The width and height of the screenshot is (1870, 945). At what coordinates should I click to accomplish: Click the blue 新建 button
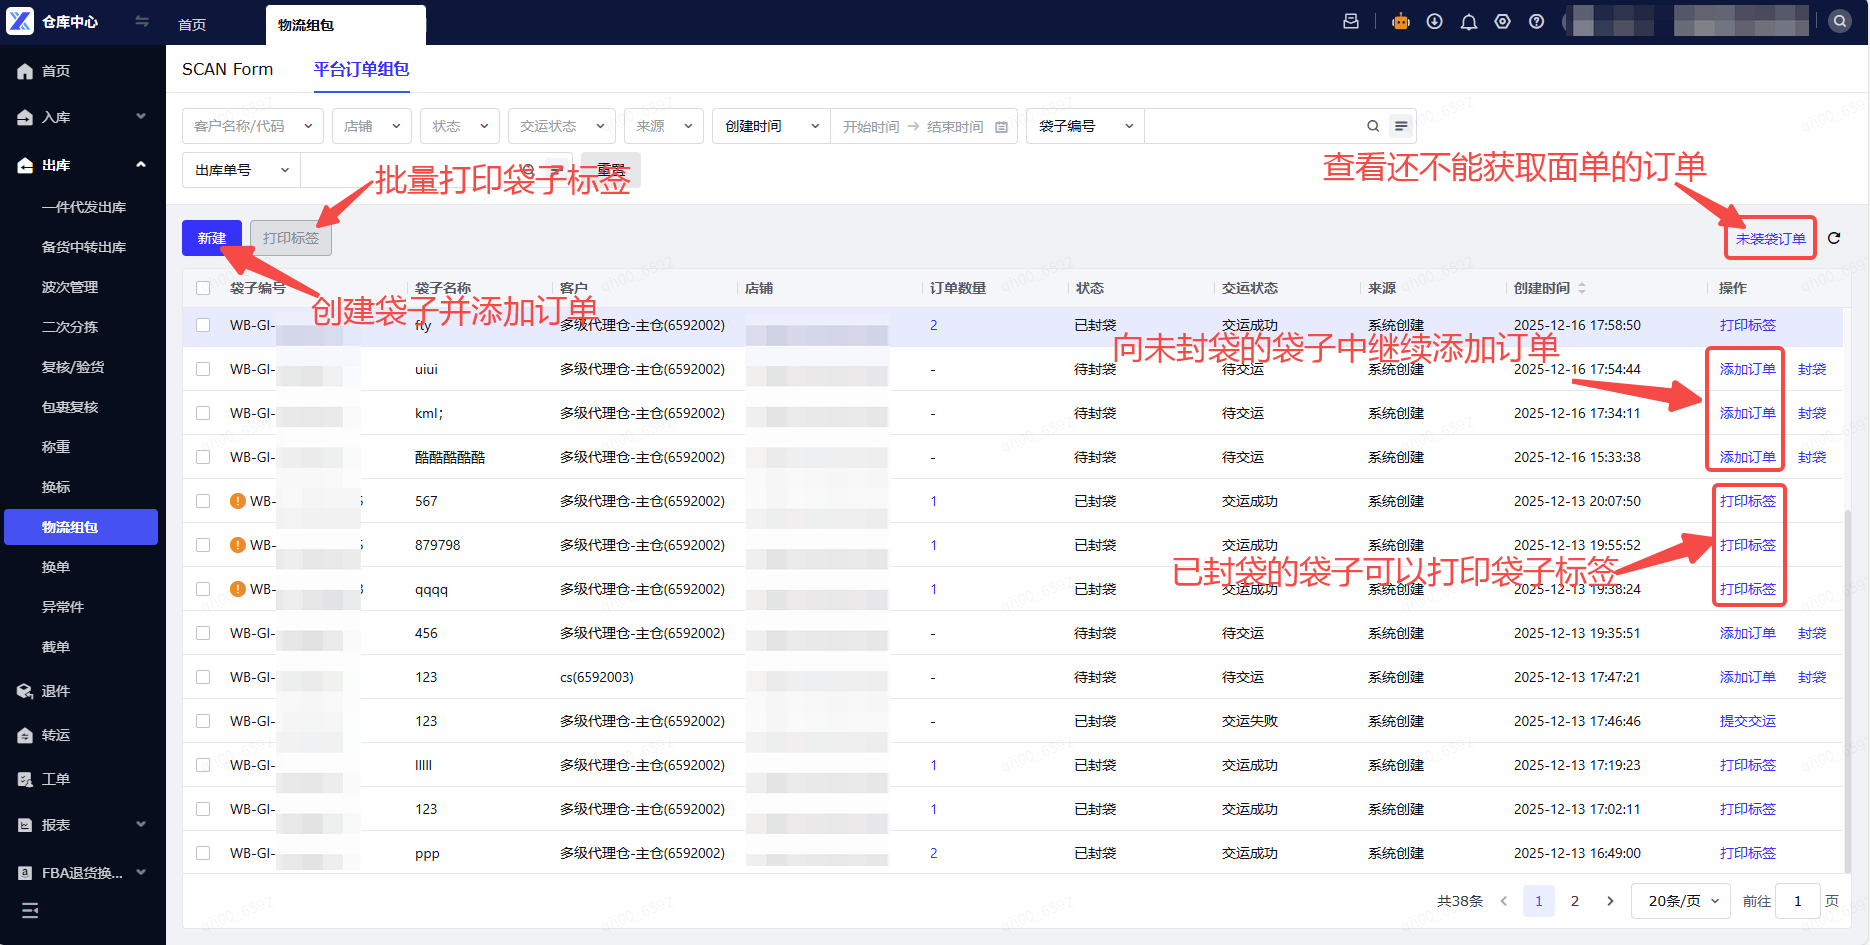[211, 238]
